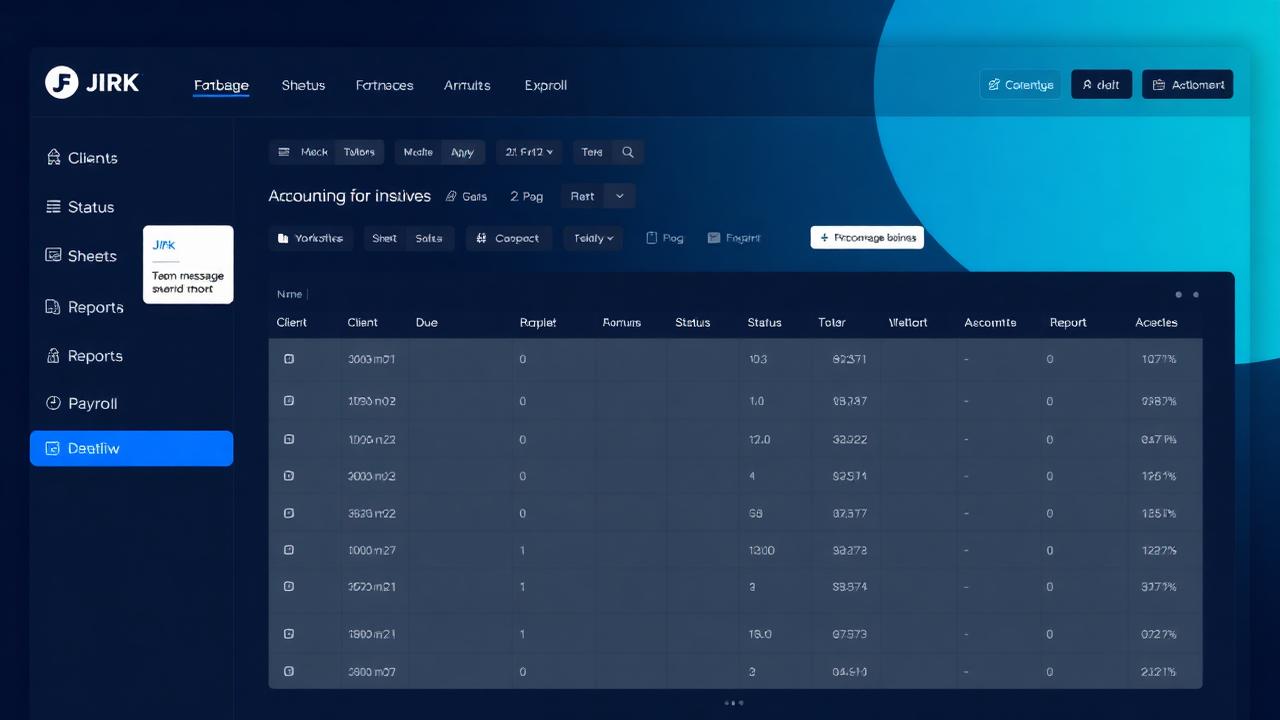Viewport: 1280px width, 720px height.
Task: Select the Tallors filter segment
Action: pyautogui.click(x=359, y=152)
